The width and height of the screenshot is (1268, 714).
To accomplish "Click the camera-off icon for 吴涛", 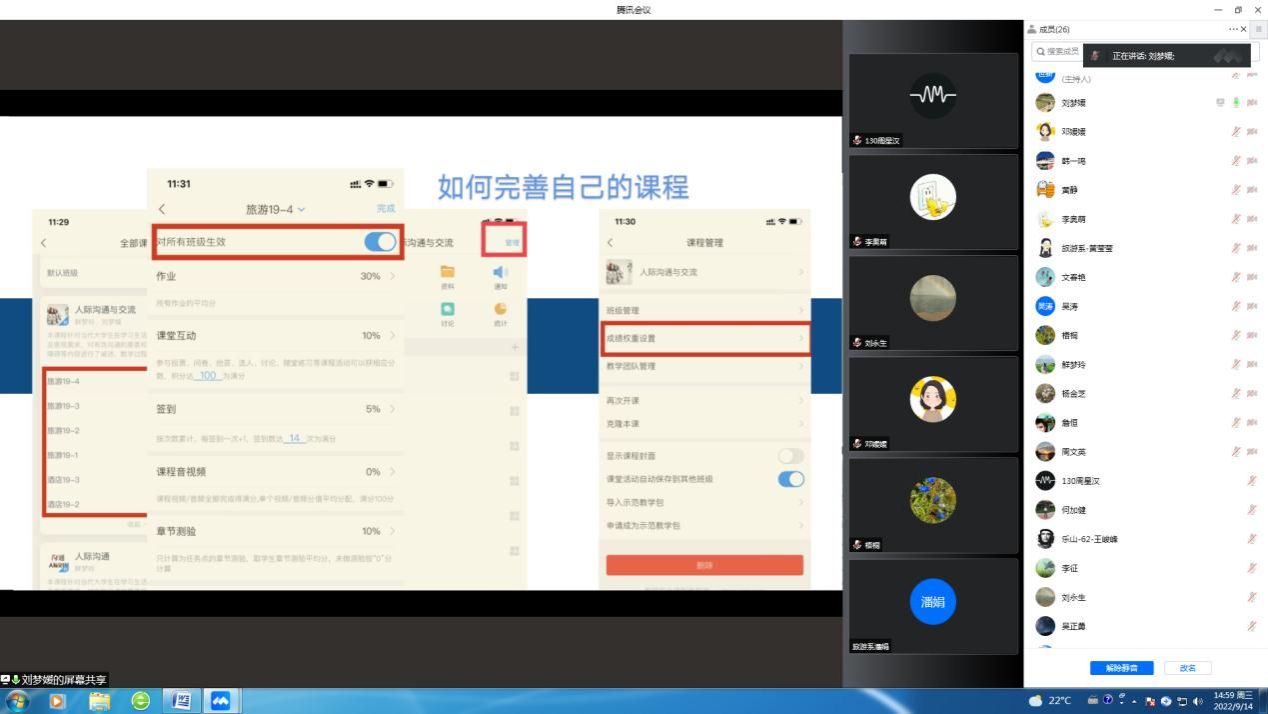I will 1252,306.
